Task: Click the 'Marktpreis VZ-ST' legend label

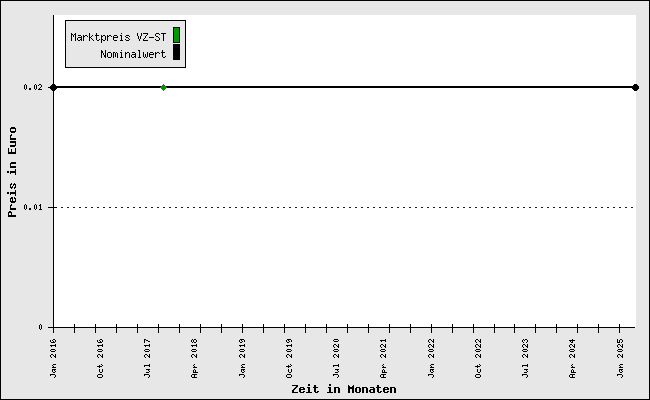Action: pos(118,37)
